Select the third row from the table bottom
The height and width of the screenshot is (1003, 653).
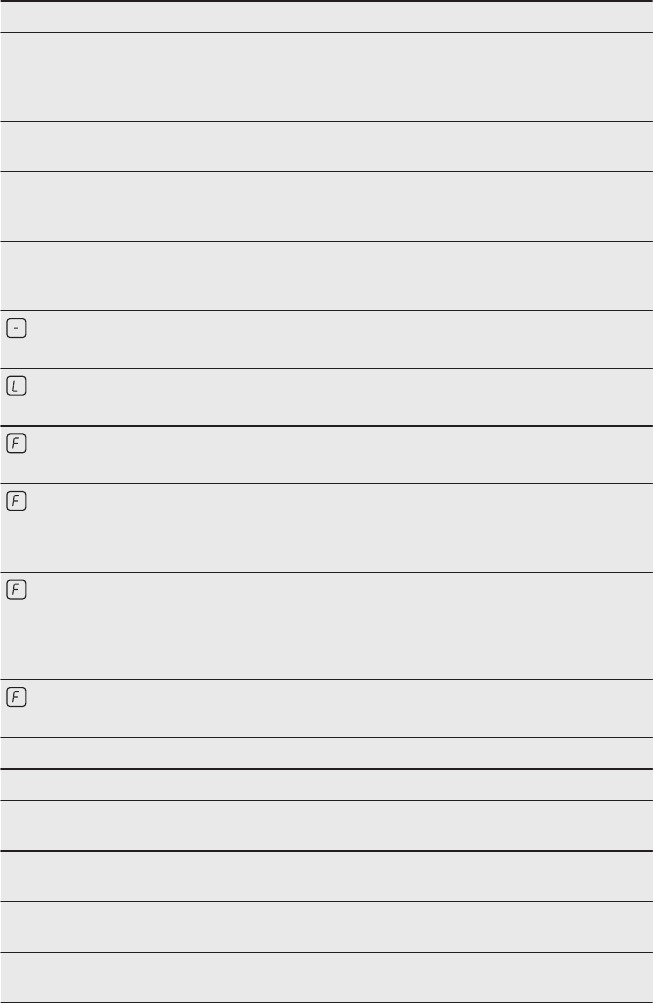point(326,876)
